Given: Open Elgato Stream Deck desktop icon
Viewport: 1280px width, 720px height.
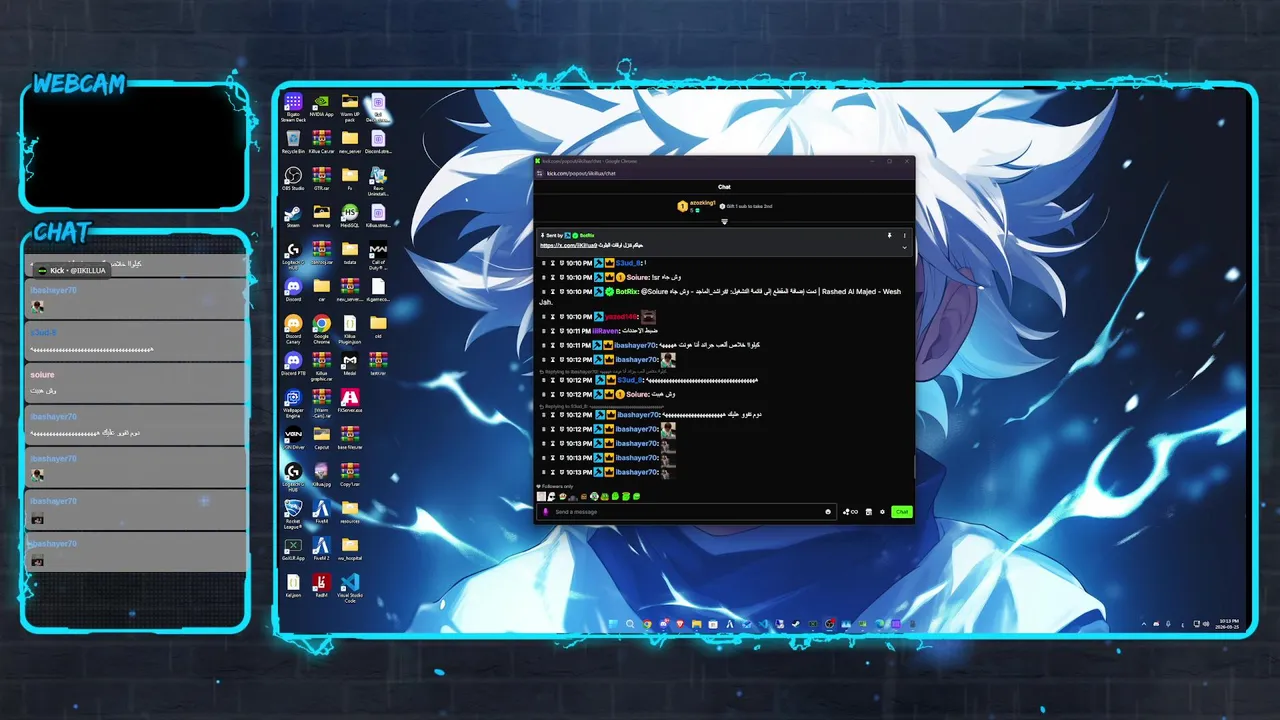Looking at the screenshot, I should pos(293,106).
